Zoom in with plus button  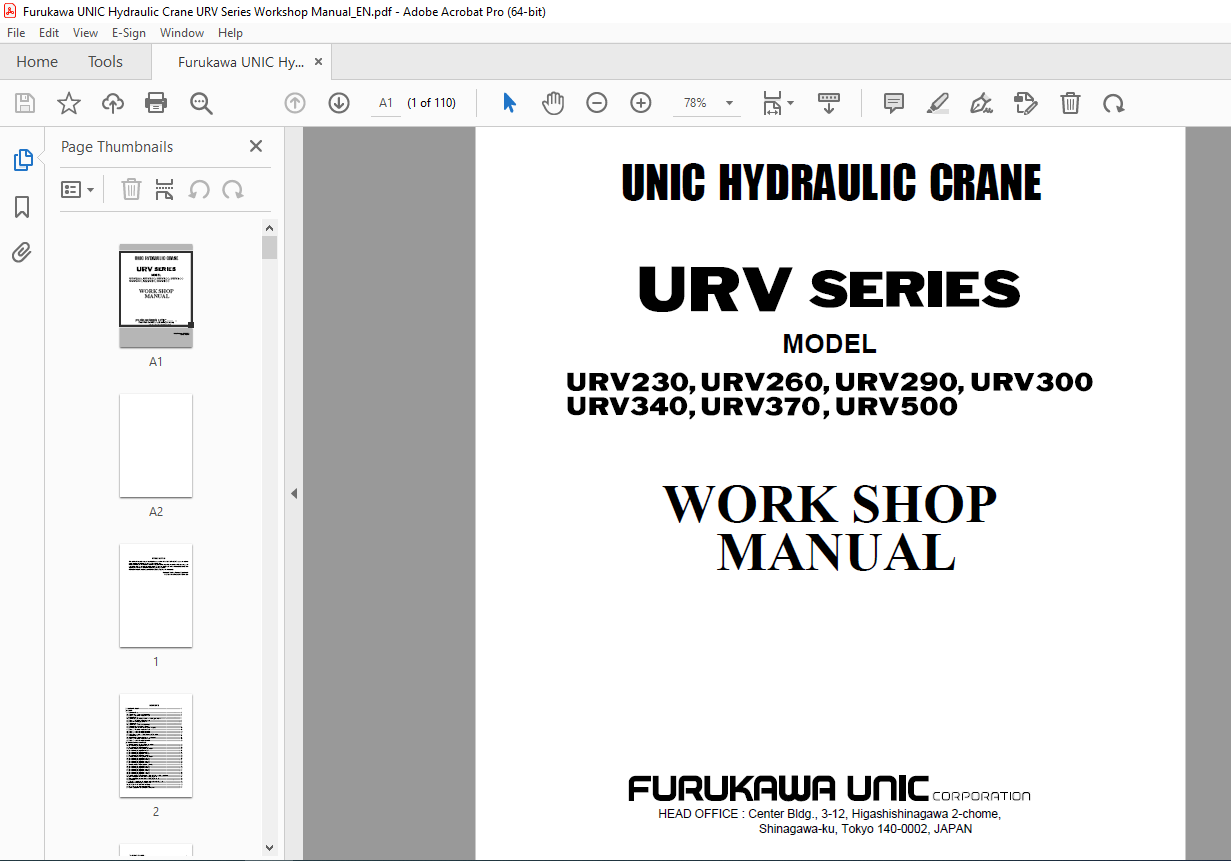click(641, 103)
